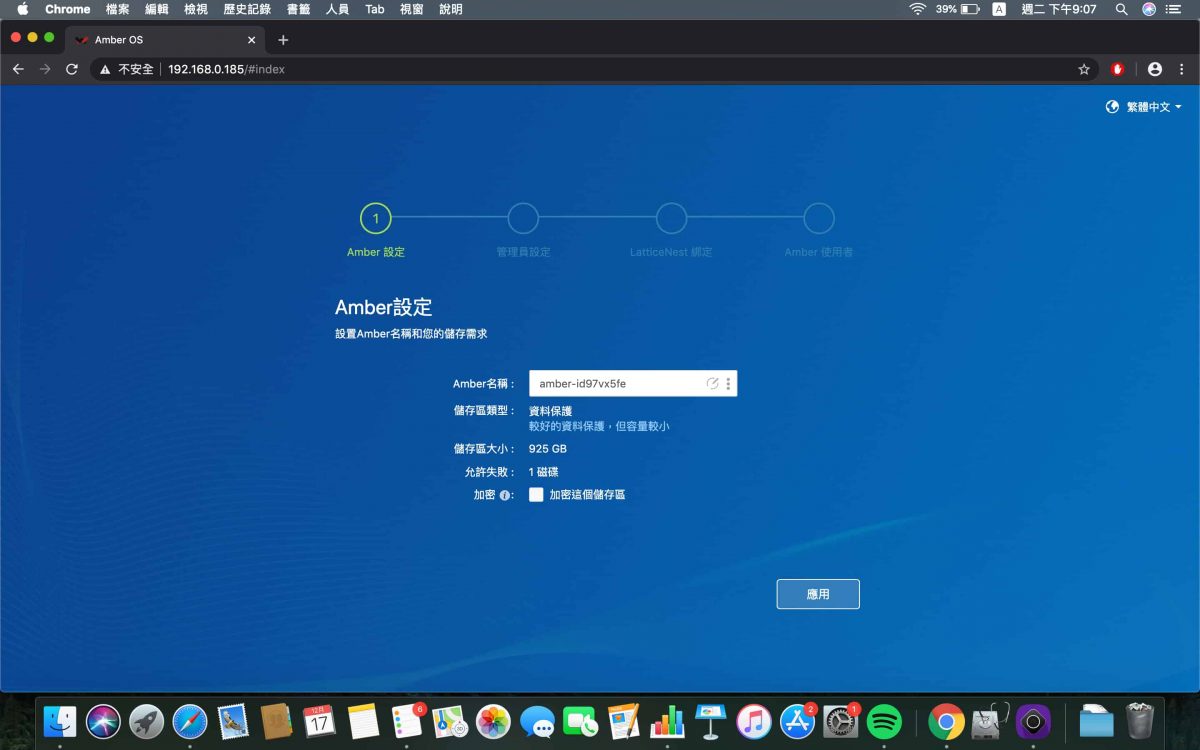Click the encryption info icon
Screen dimensions: 1200x750
[x=505, y=495]
